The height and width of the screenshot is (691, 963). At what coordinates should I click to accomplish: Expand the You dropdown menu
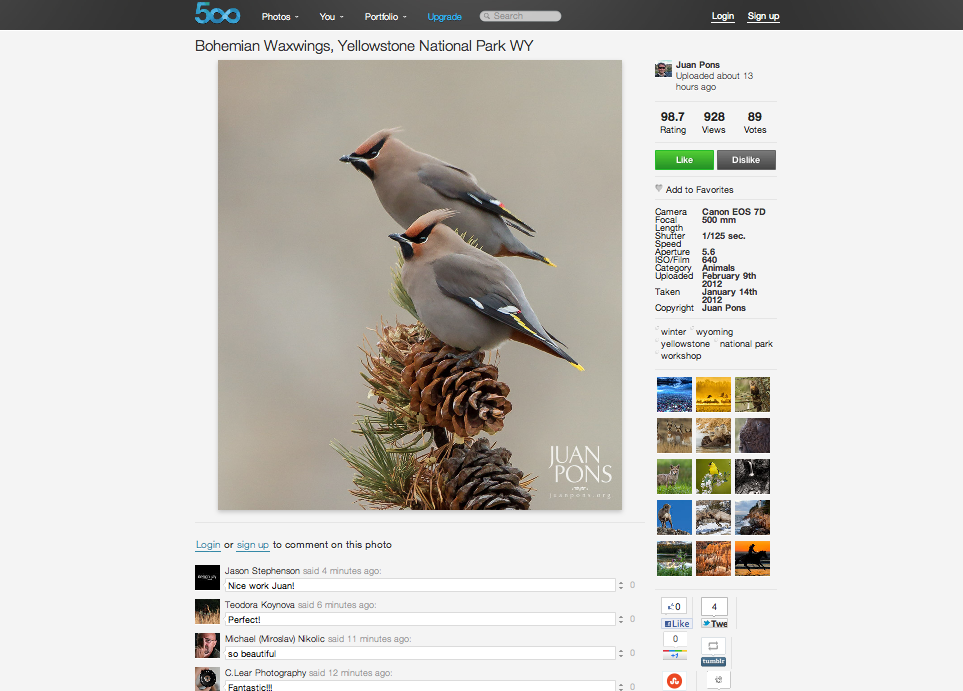tap(332, 17)
